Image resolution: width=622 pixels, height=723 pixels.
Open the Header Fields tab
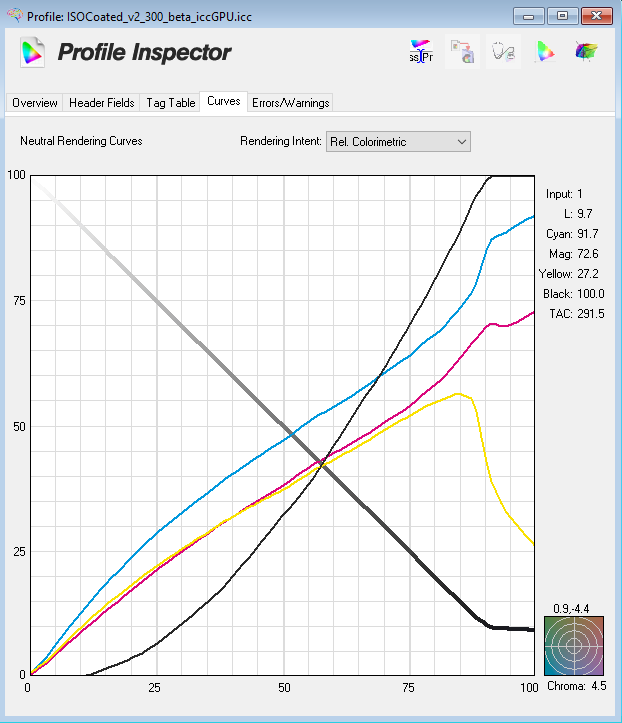[x=101, y=103]
